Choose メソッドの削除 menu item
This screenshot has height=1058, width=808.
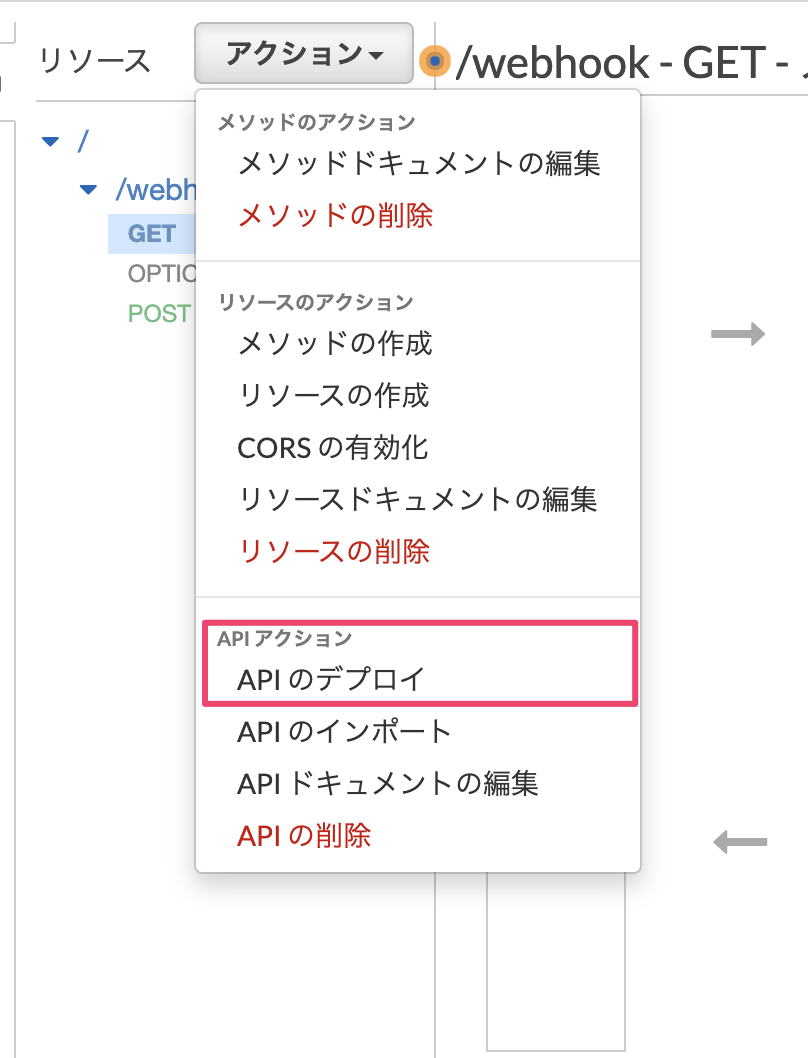coord(335,216)
